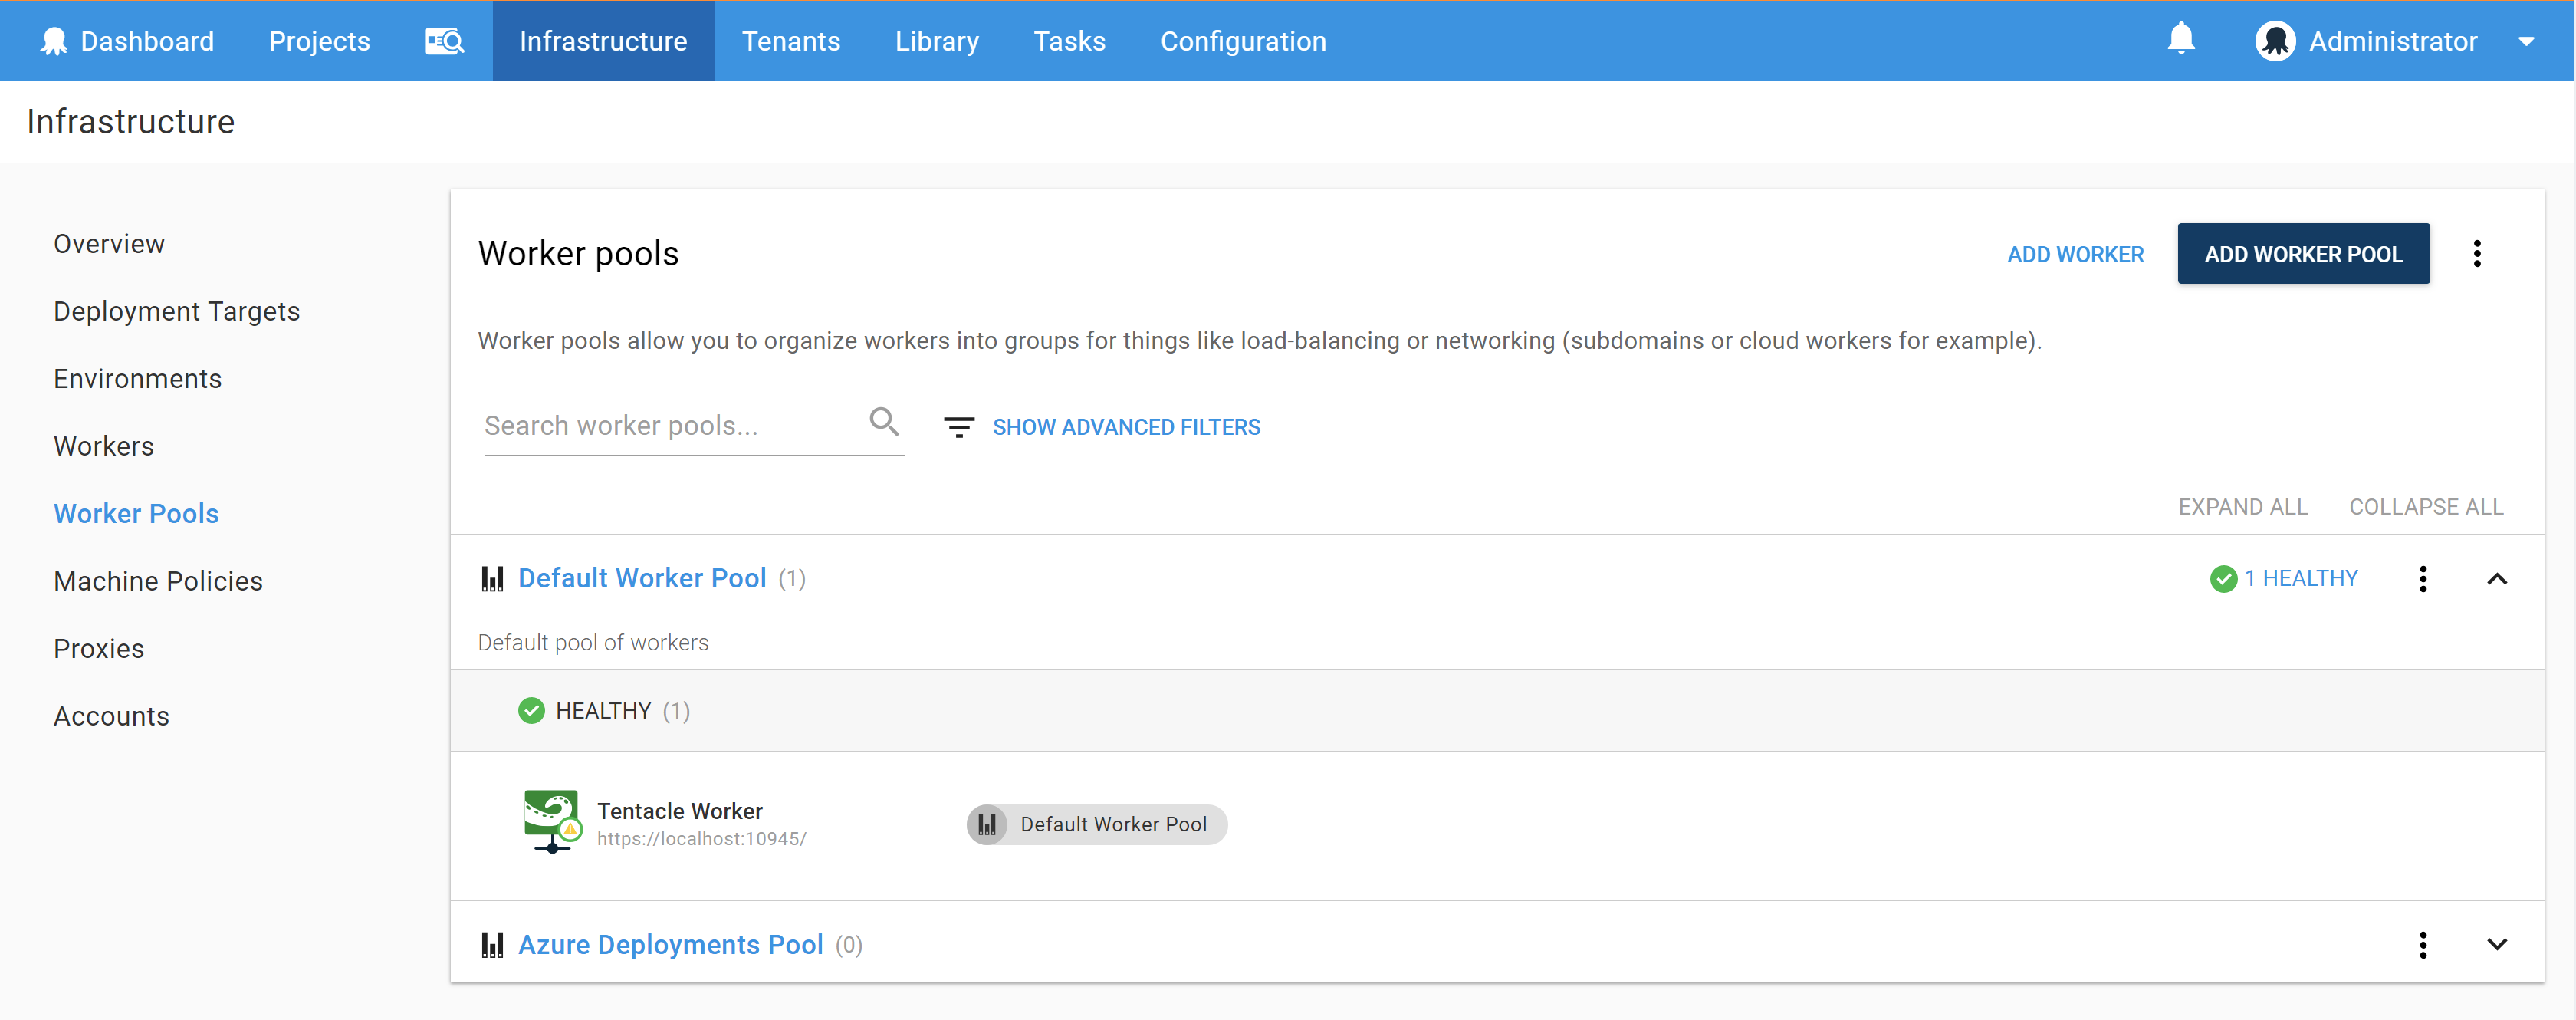
Task: Open the Administrator dropdown arrow
Action: click(2526, 42)
